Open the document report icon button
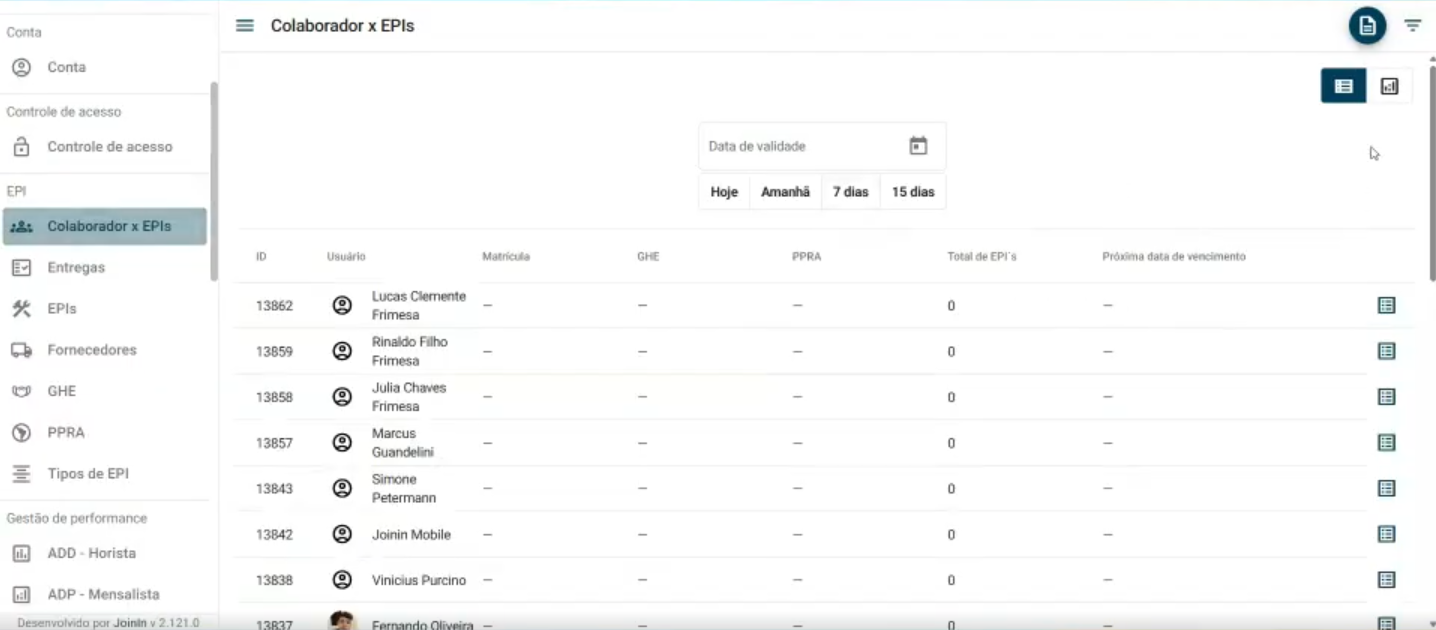 coord(1367,26)
